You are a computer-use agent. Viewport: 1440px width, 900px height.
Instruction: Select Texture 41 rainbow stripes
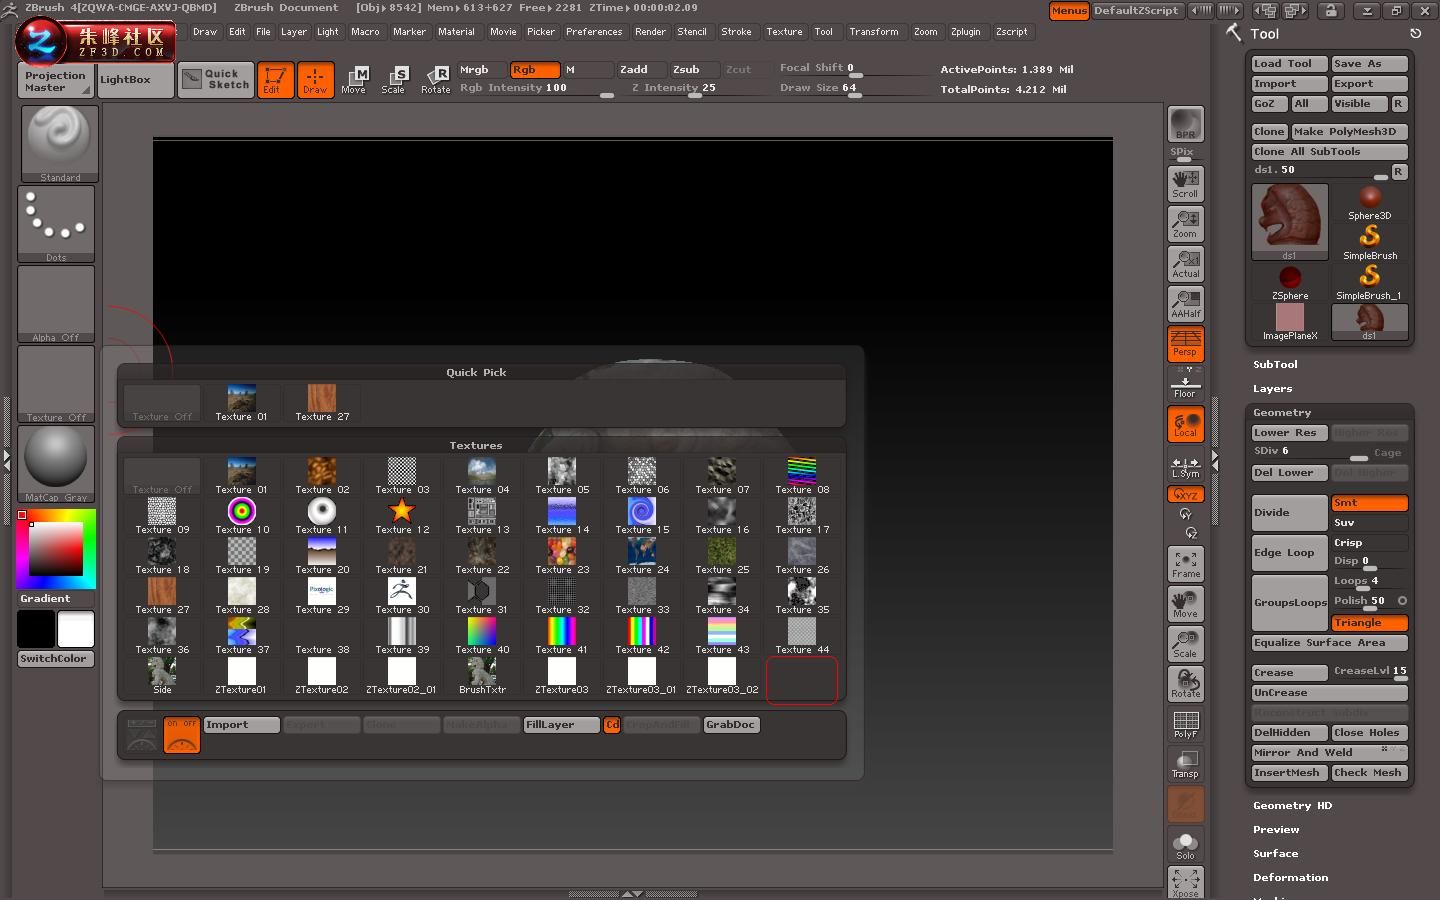coord(562,635)
